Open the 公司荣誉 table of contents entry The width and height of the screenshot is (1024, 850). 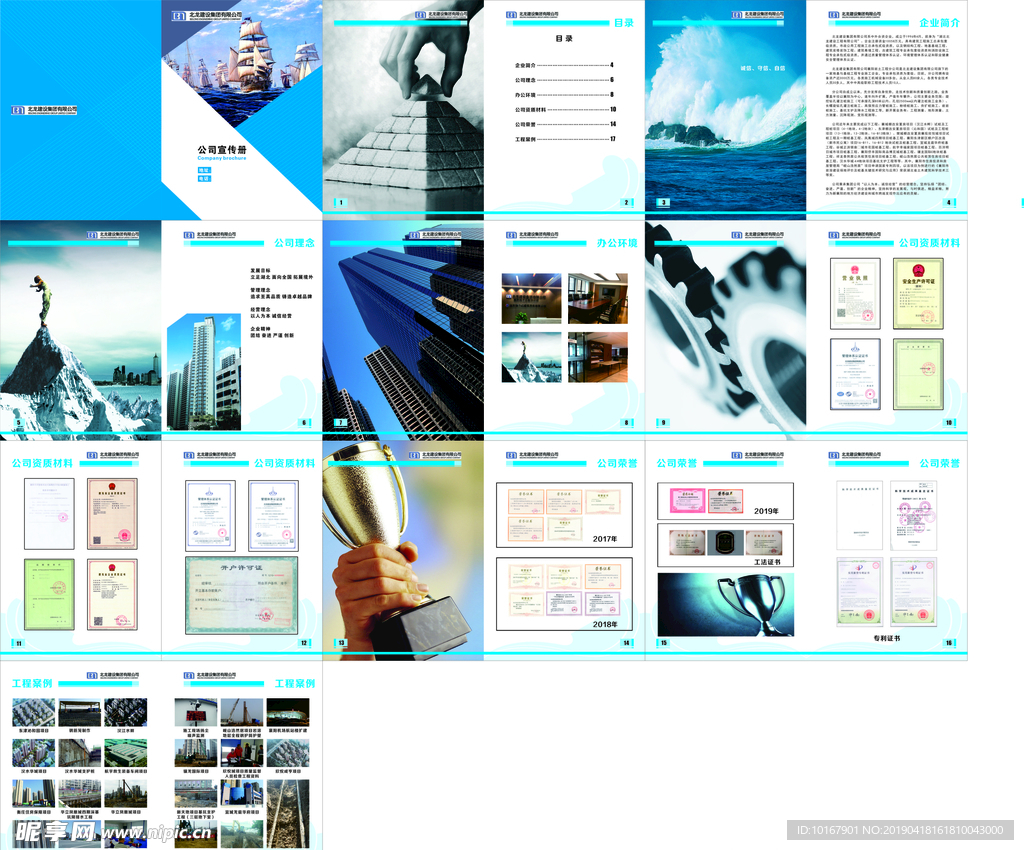[x=564, y=124]
